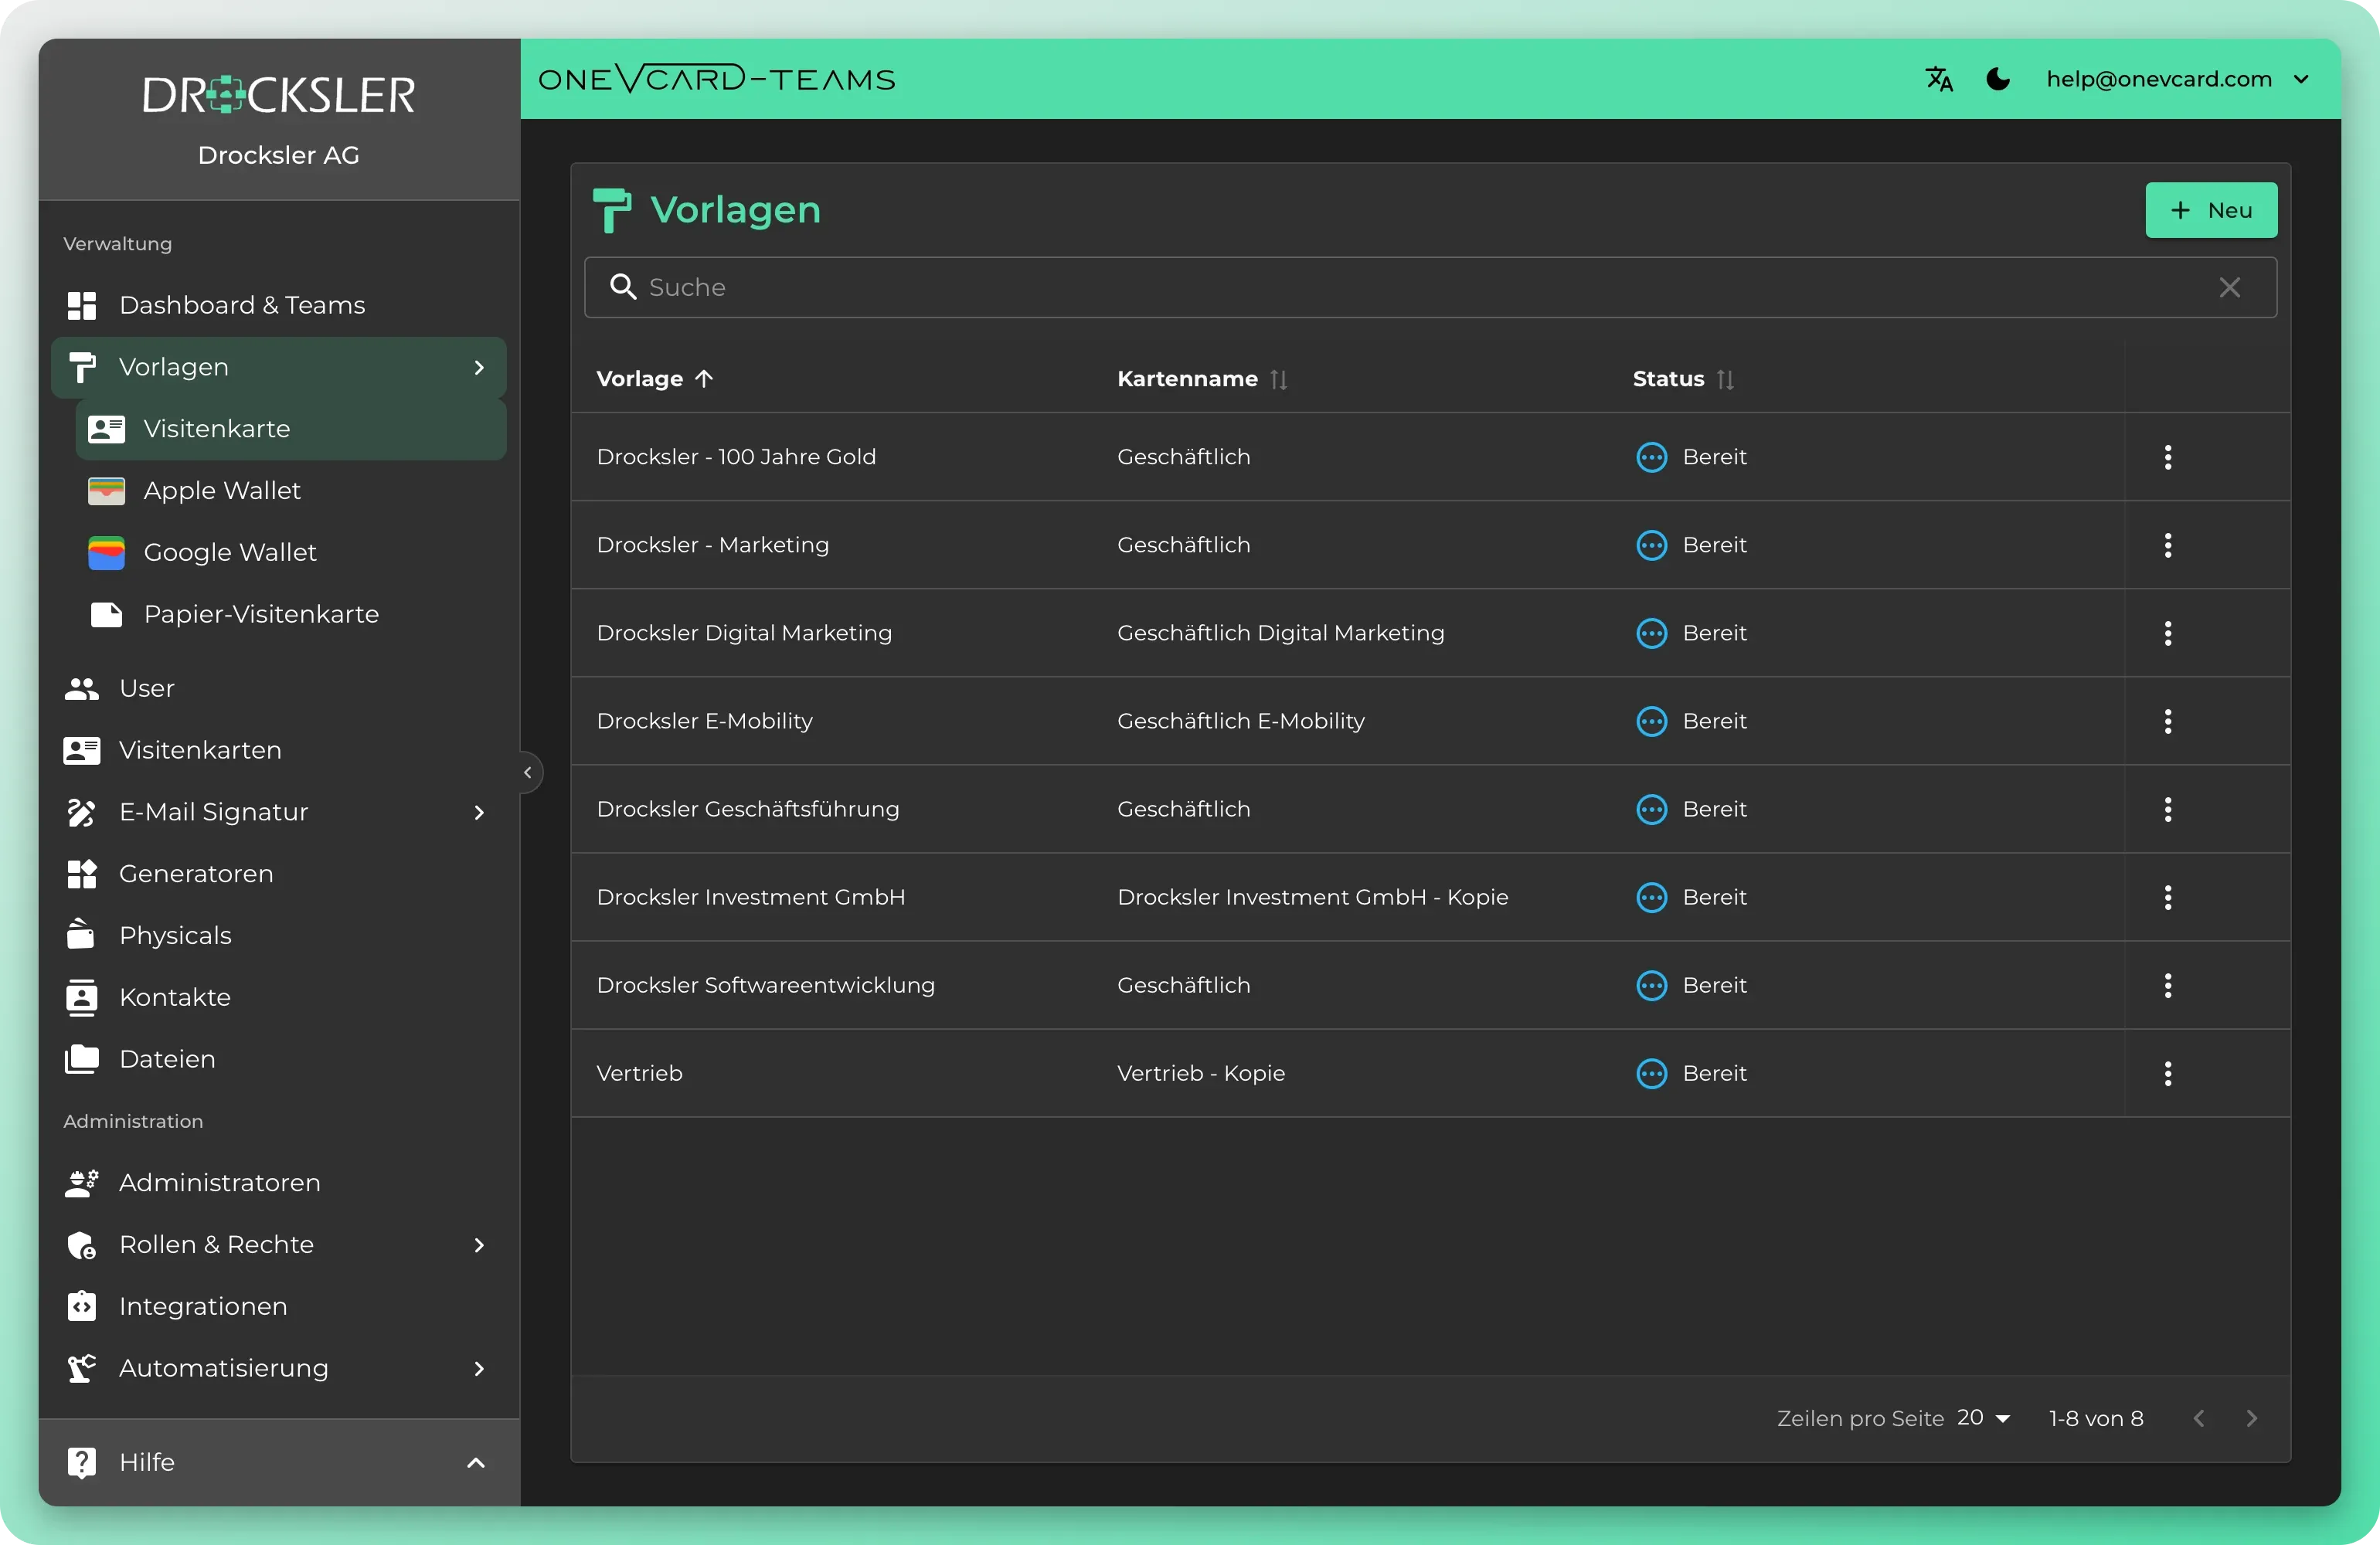Screen dimensions: 2380x1545
Task: Click the Drocksler - Marketing template name
Action: click(712, 545)
